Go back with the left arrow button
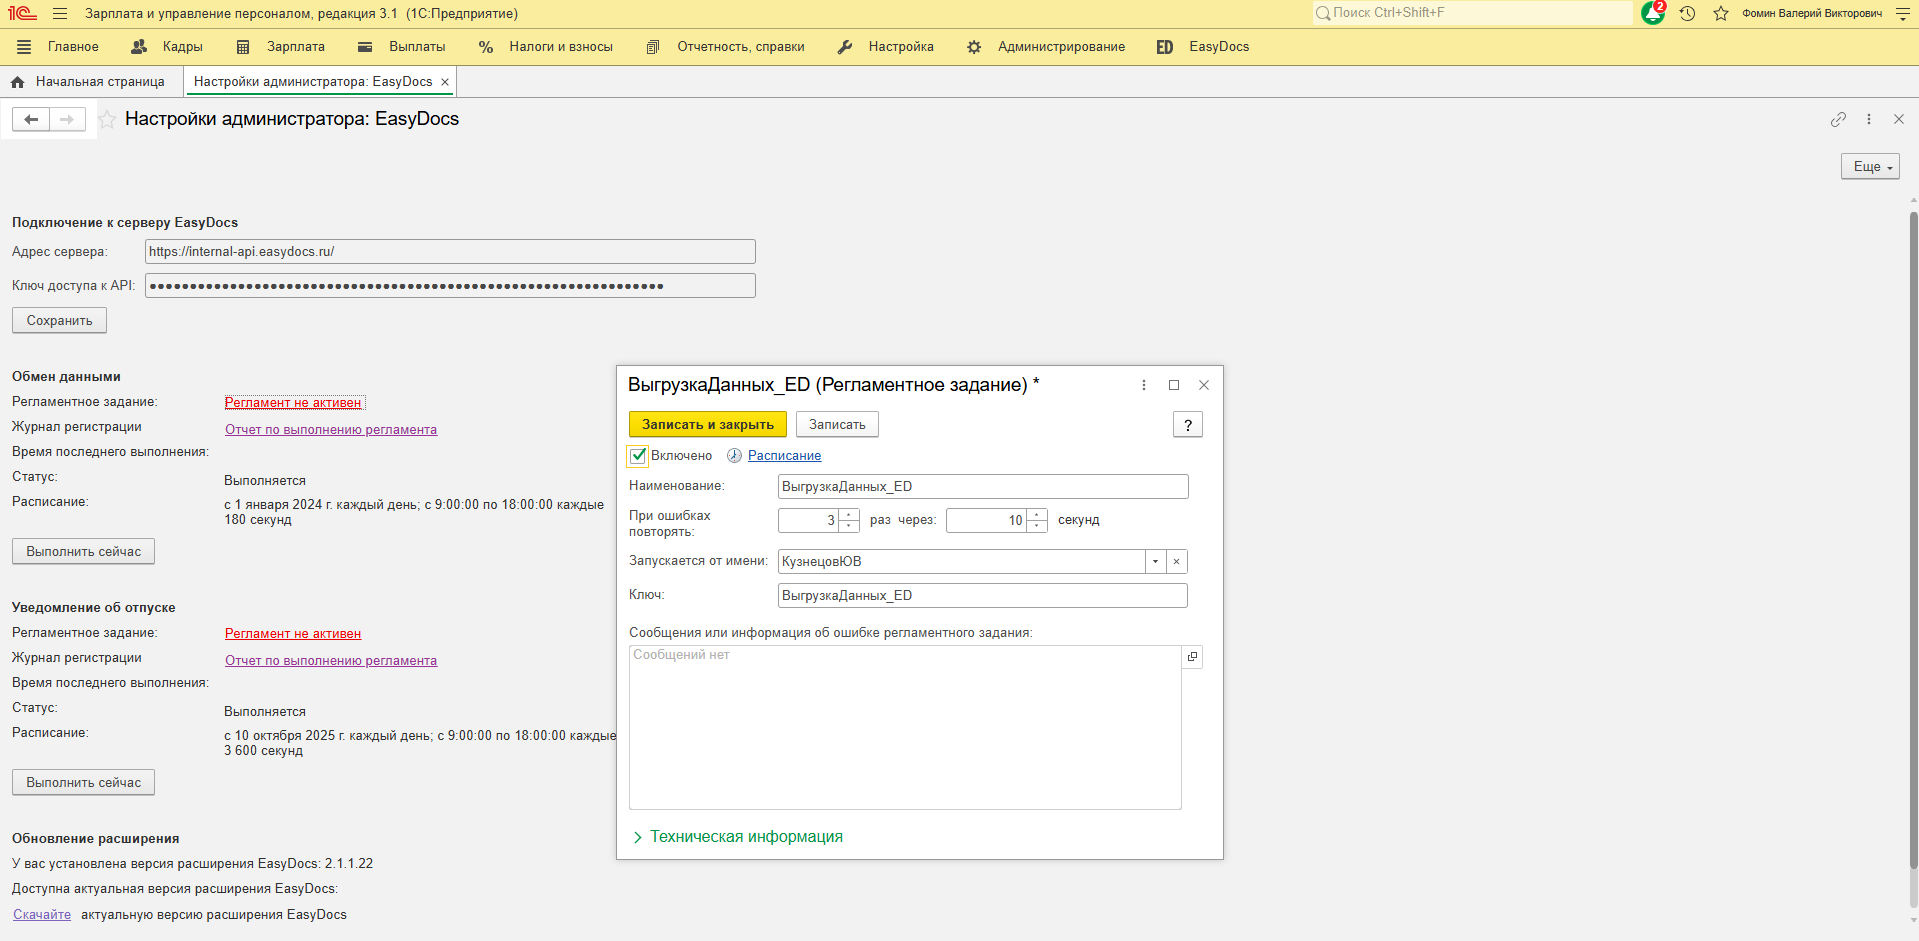The width and height of the screenshot is (1919, 941). point(31,120)
